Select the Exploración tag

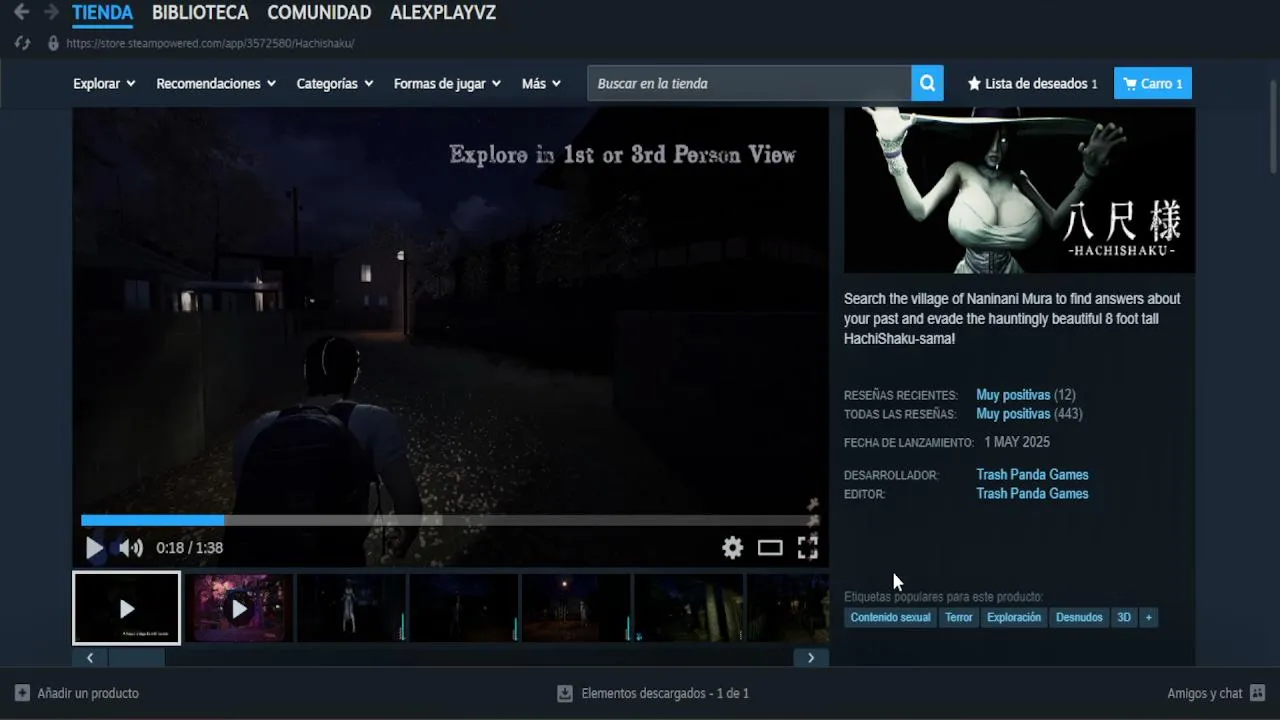click(1014, 618)
